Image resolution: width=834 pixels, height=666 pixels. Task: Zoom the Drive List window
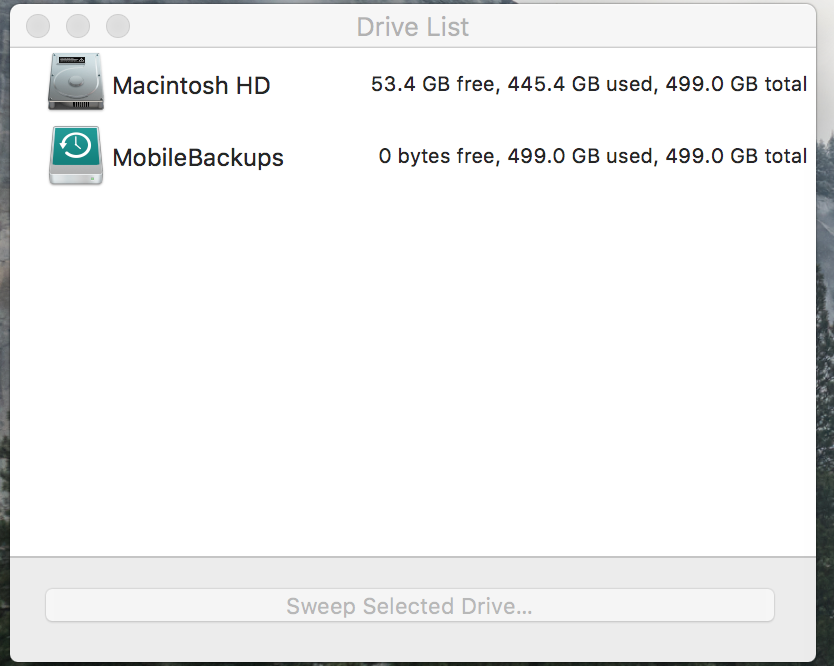(118, 26)
